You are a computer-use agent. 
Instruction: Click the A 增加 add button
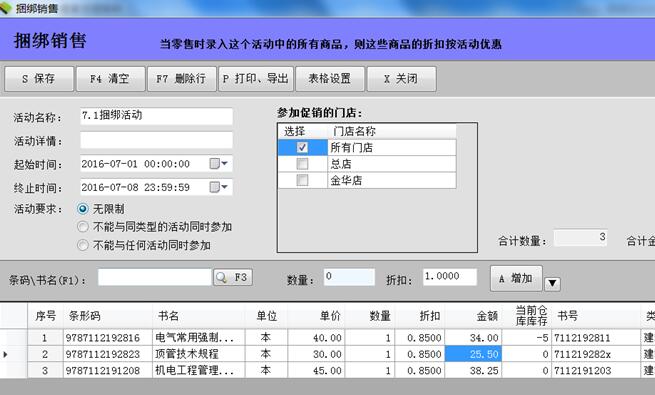click(x=516, y=278)
